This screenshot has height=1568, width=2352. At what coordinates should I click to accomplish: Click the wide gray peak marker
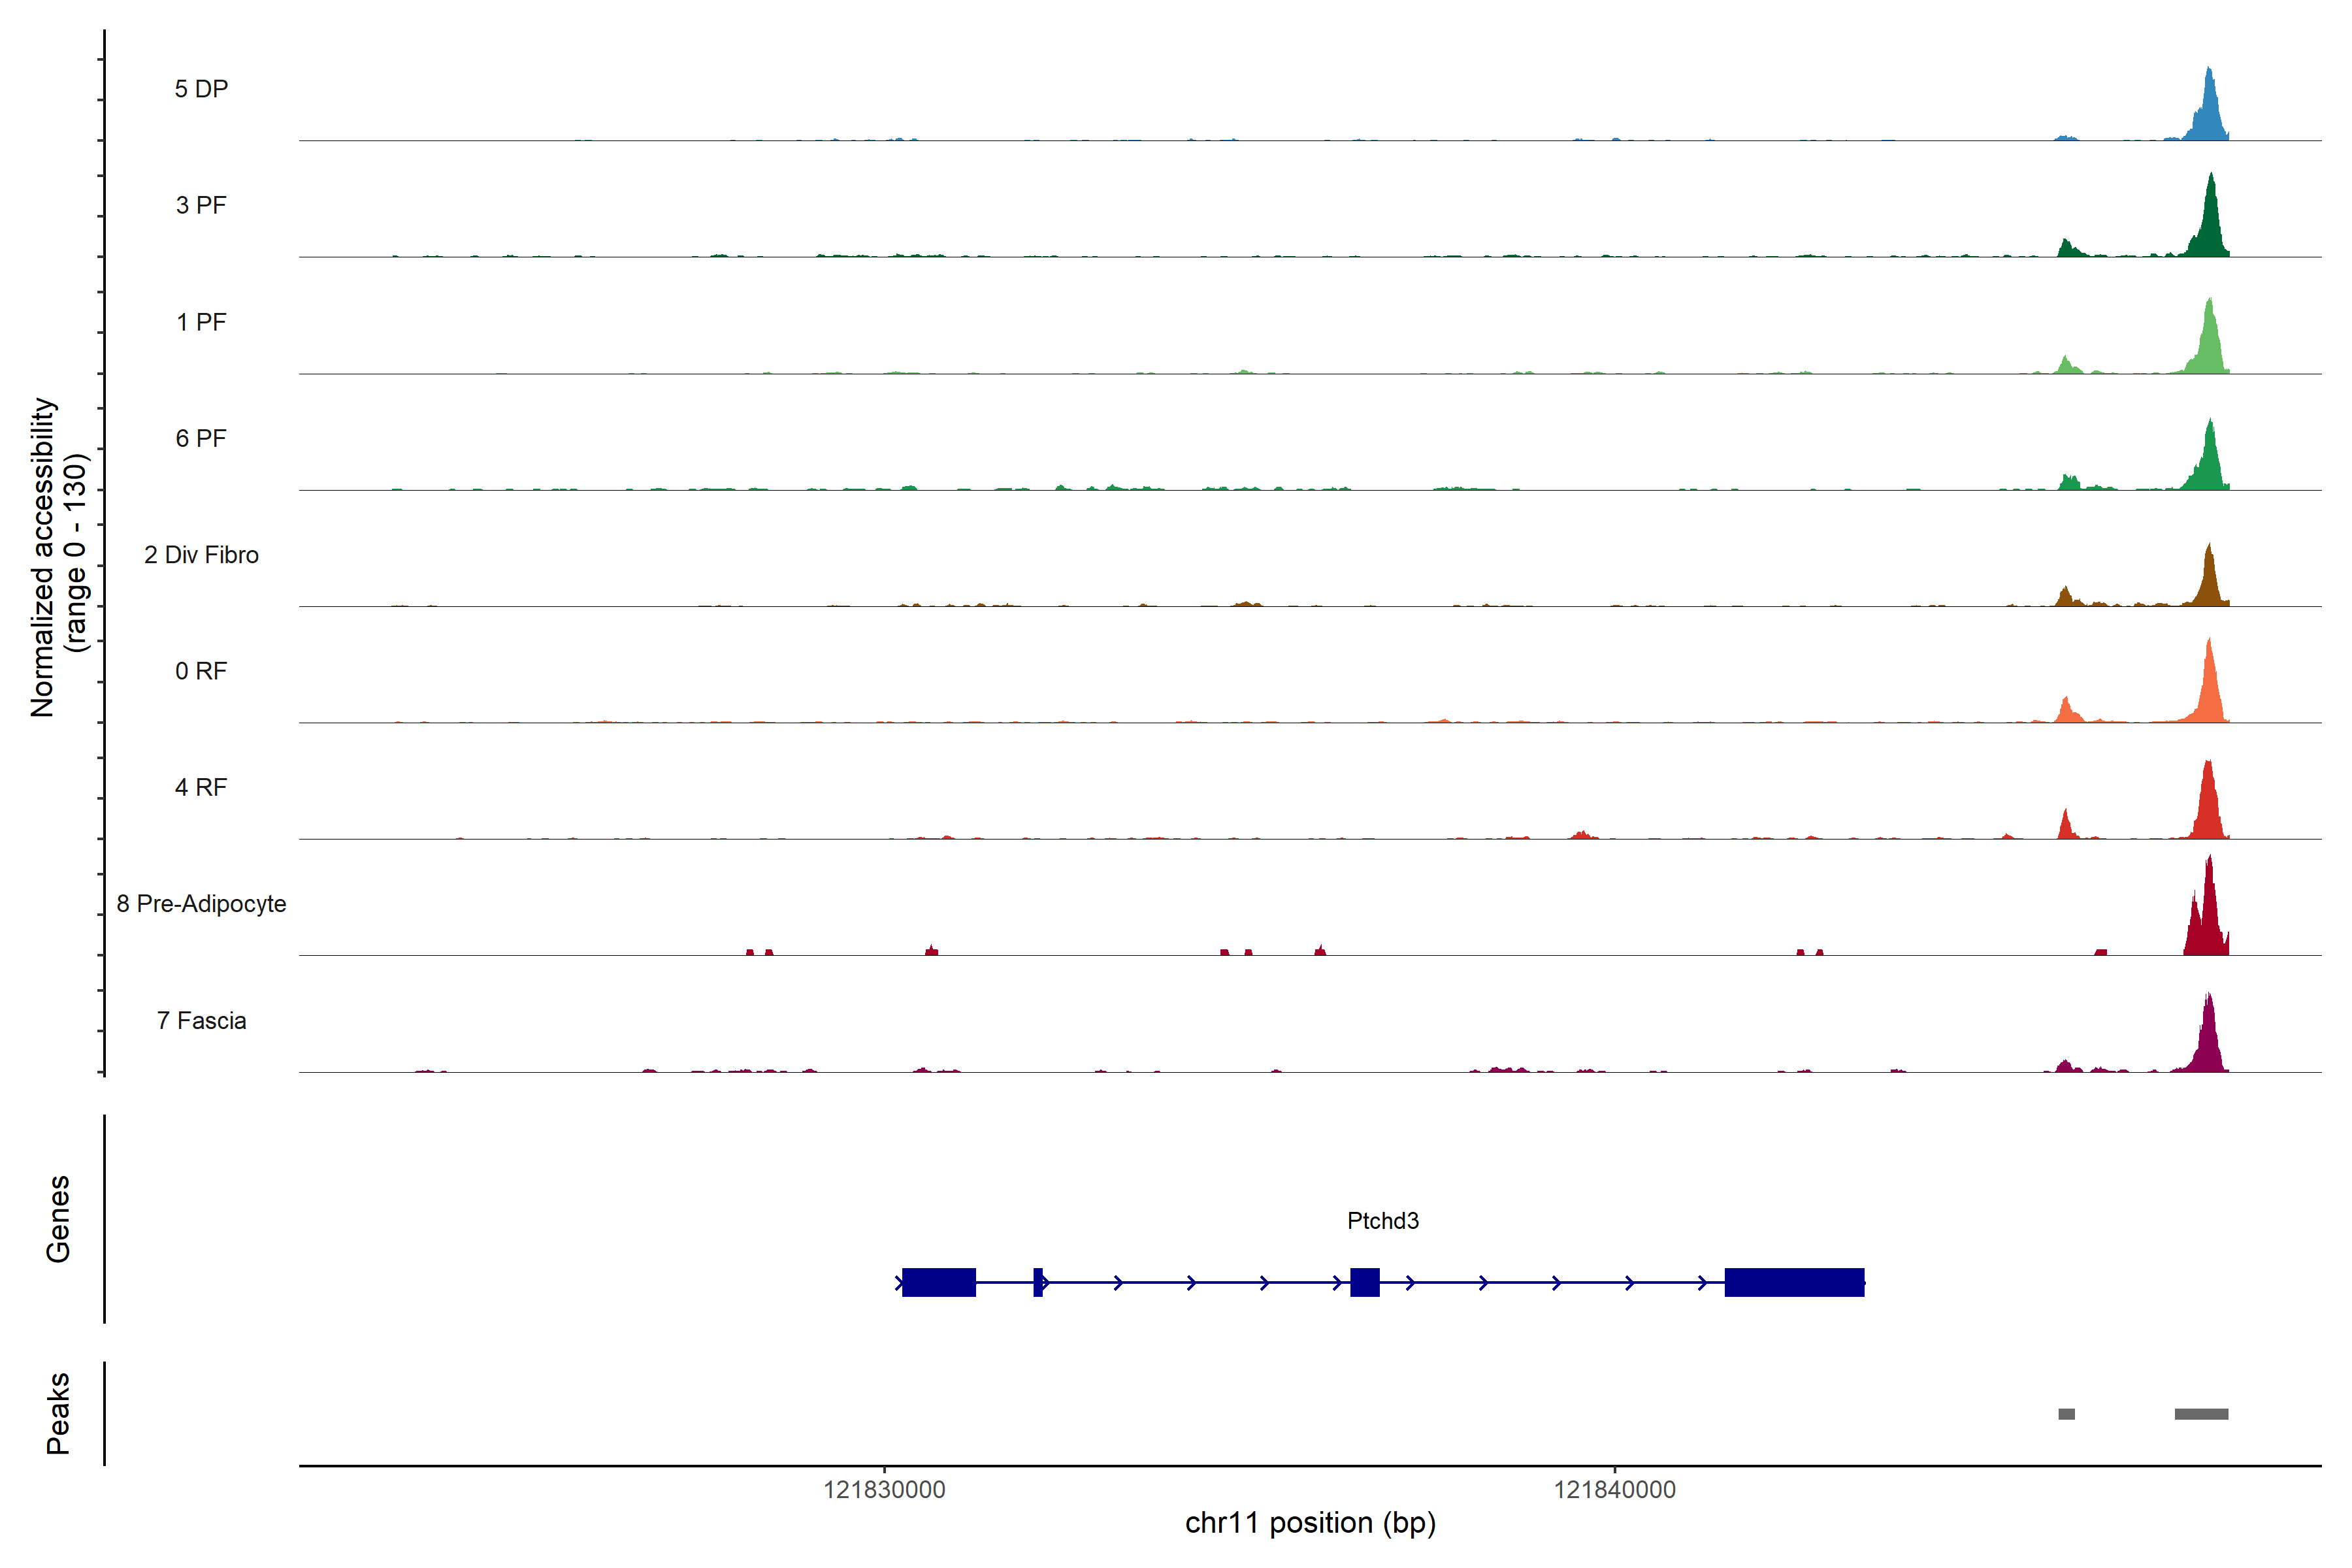2201,1414
